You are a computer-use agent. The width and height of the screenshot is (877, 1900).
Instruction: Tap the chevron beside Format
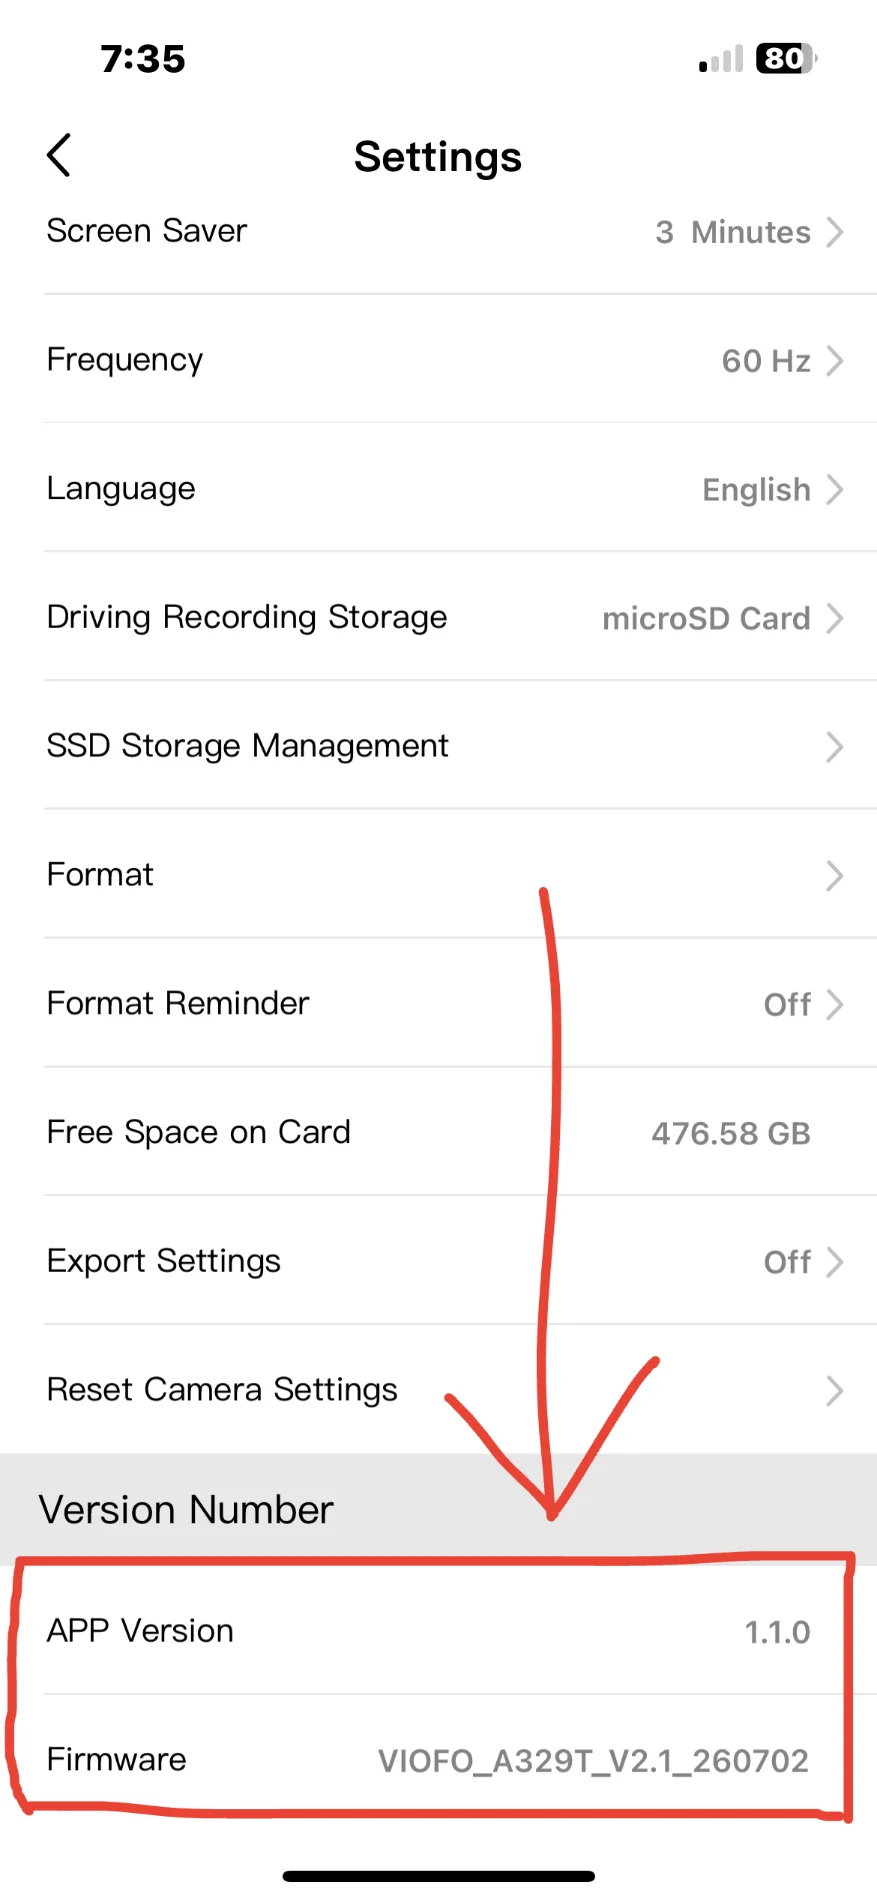click(835, 876)
